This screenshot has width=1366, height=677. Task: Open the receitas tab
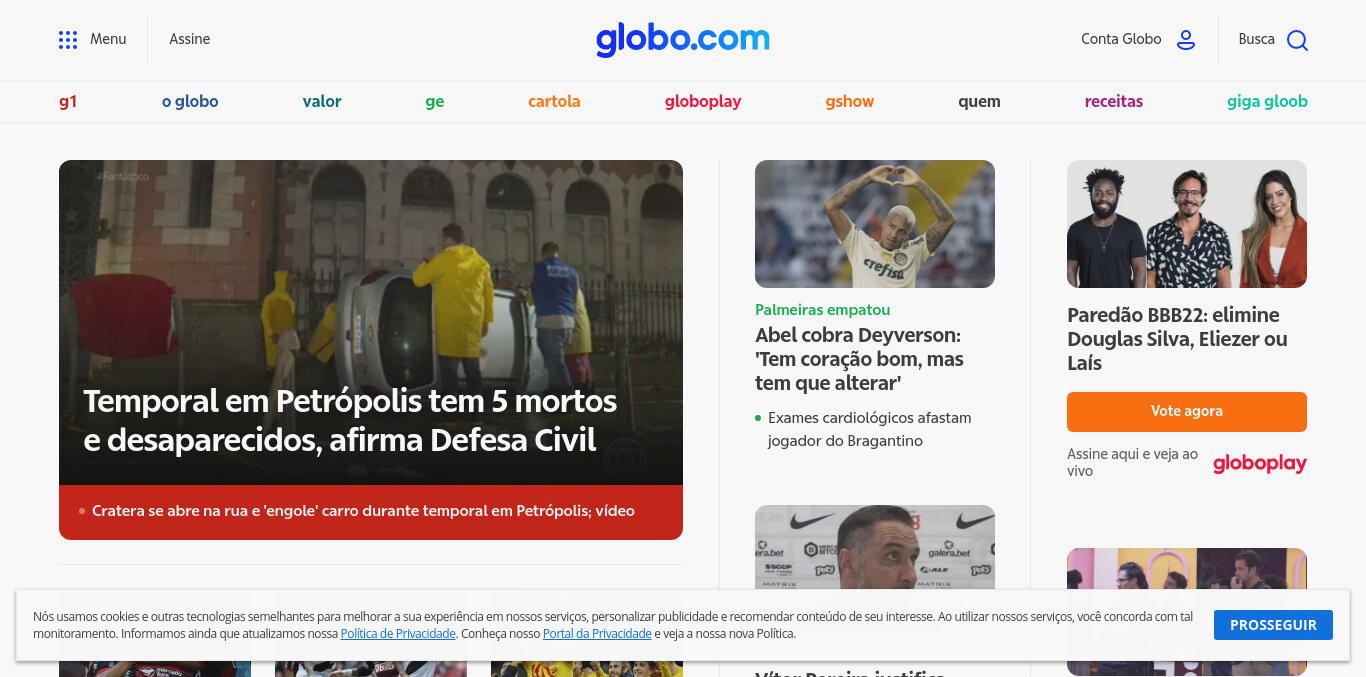pyautogui.click(x=1113, y=101)
